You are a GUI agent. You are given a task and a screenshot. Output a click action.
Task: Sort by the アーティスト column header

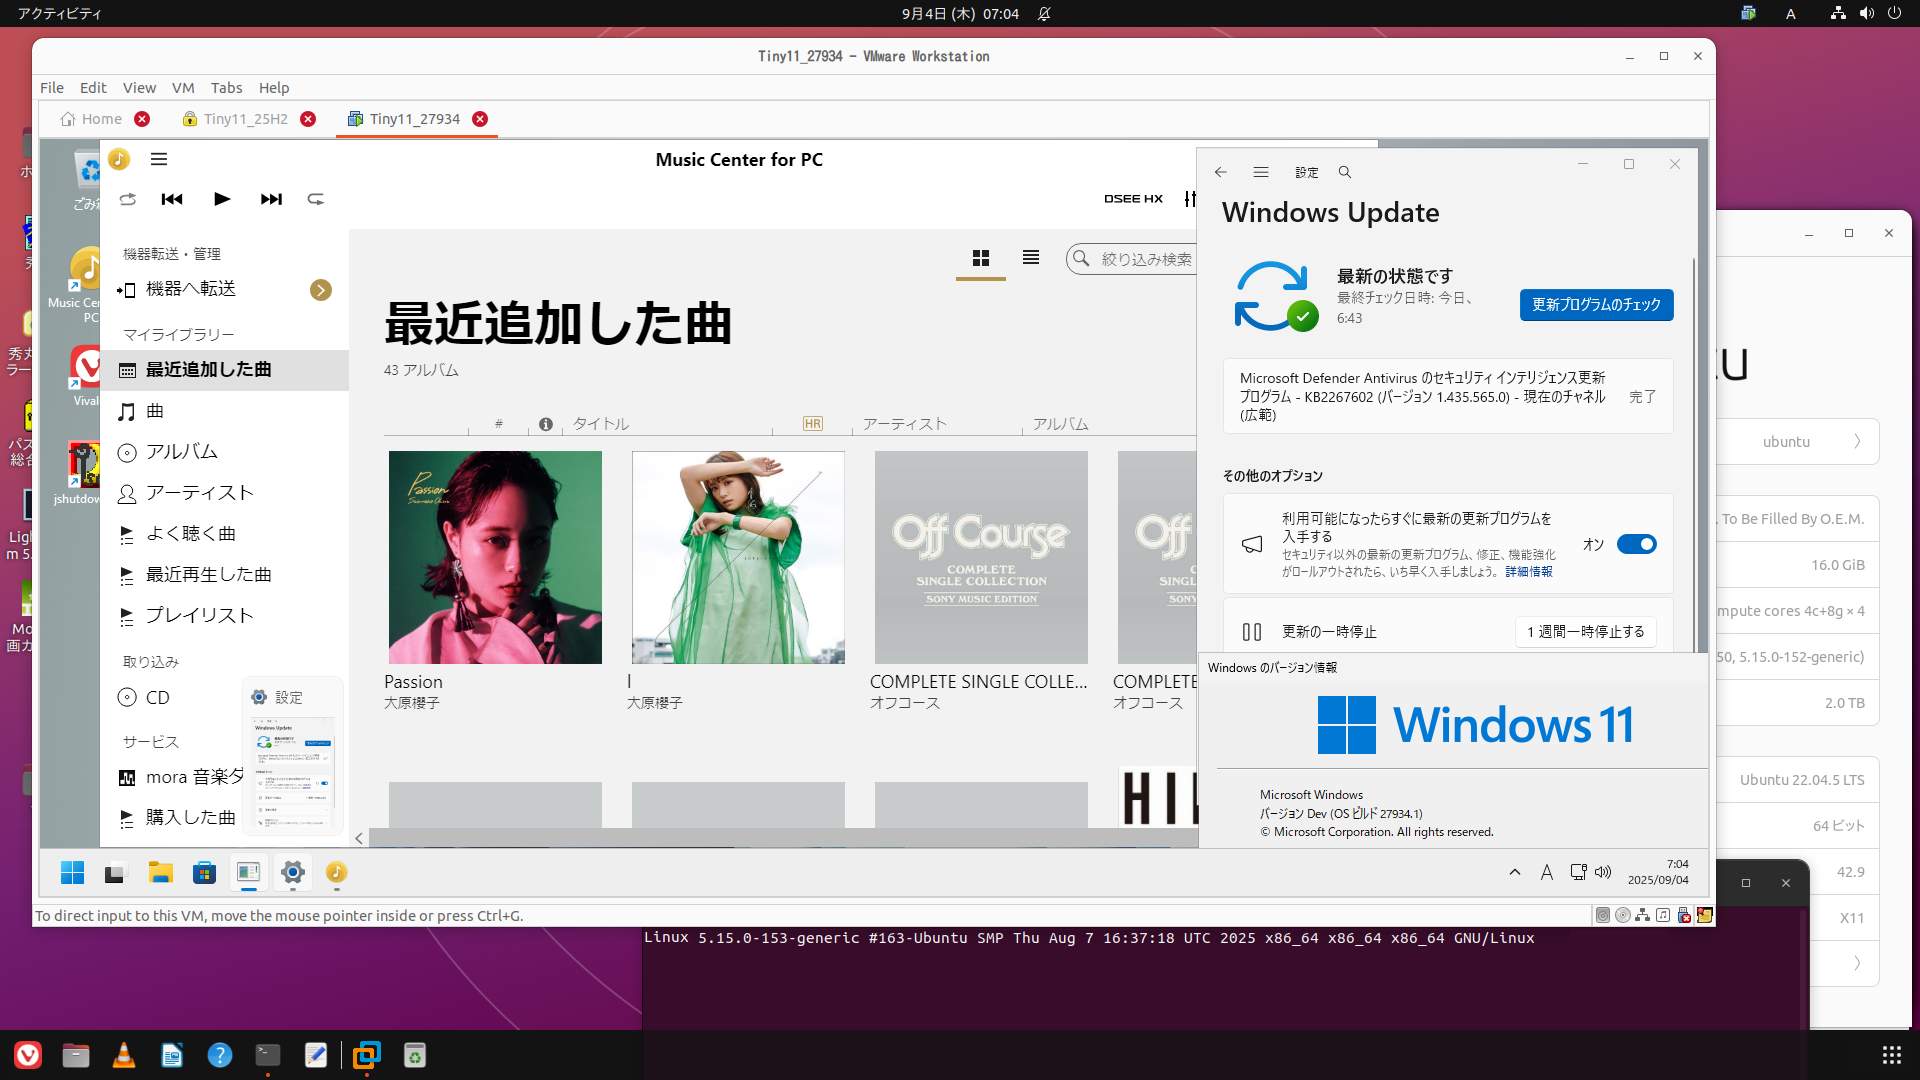point(904,424)
